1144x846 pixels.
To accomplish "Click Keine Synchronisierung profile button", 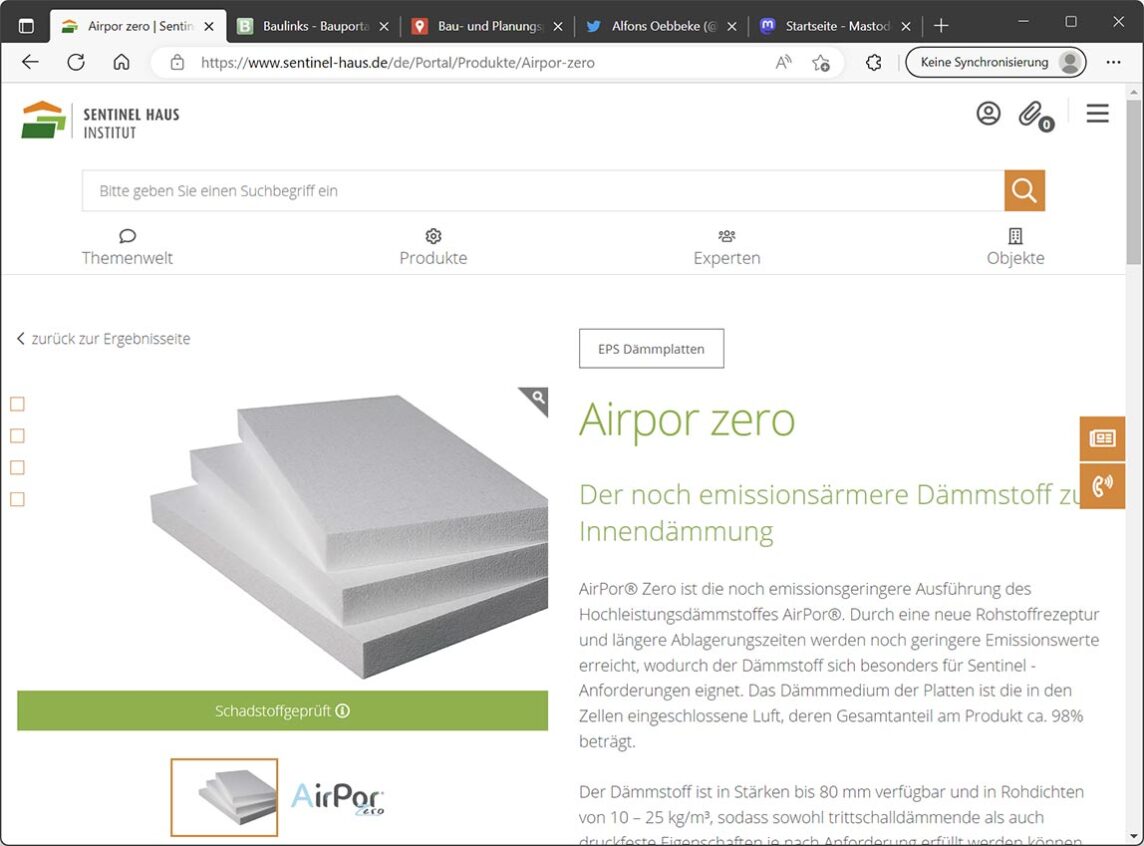I will point(996,62).
